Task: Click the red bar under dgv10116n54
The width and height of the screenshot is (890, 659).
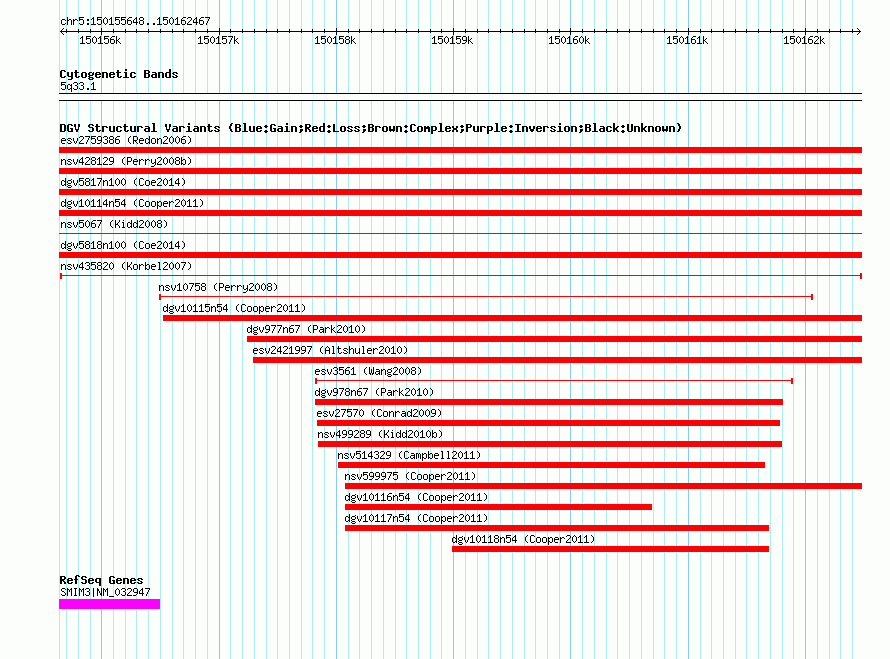Action: click(498, 507)
